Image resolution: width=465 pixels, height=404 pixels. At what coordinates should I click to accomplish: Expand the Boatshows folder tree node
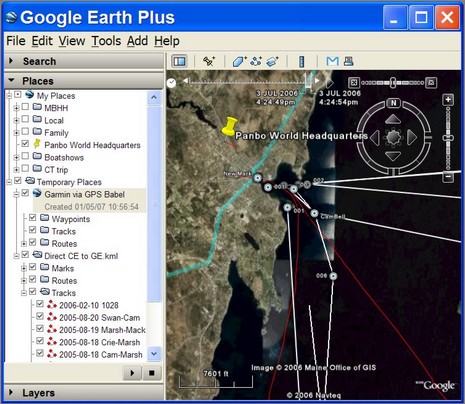(x=16, y=157)
